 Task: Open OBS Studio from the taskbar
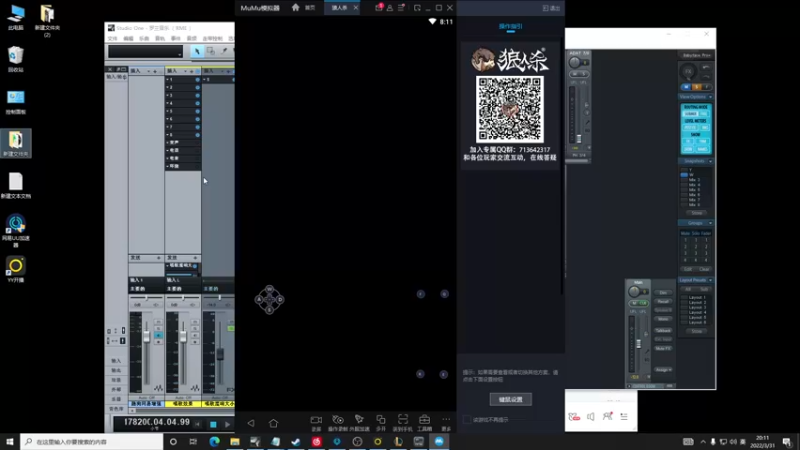(357, 441)
